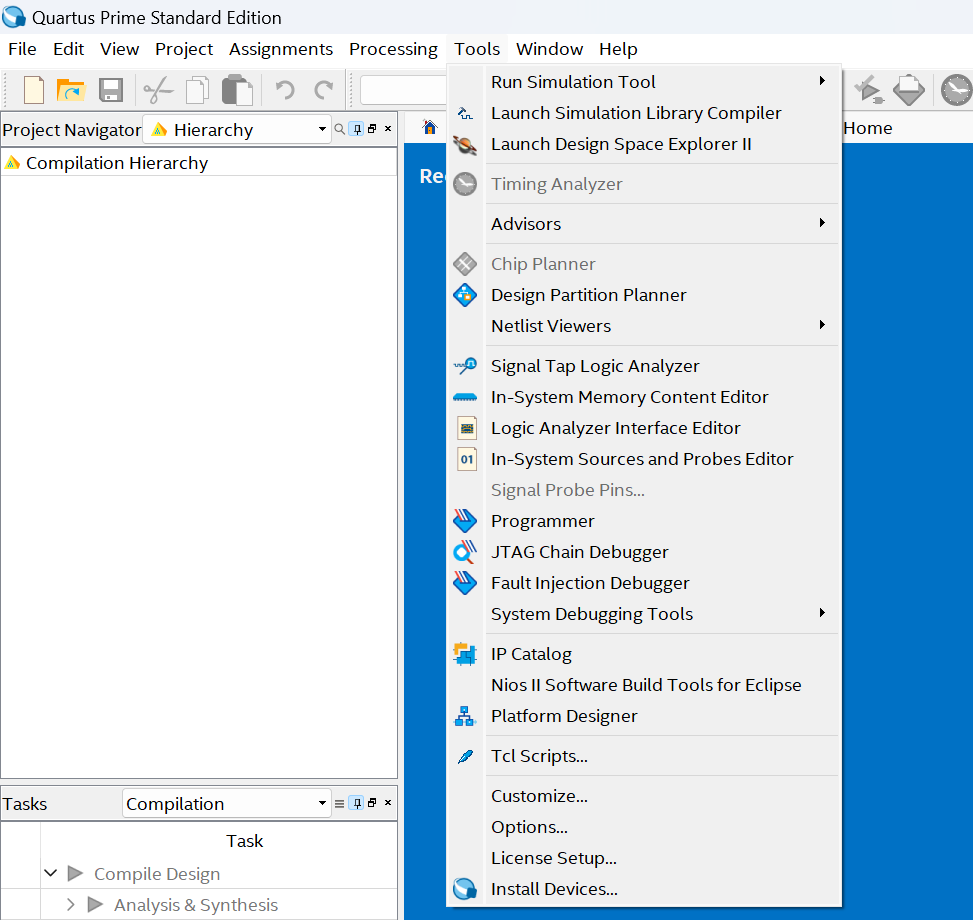Expand System Debugging Tools submenu
Viewport: 973px width, 920px height.
click(644, 614)
